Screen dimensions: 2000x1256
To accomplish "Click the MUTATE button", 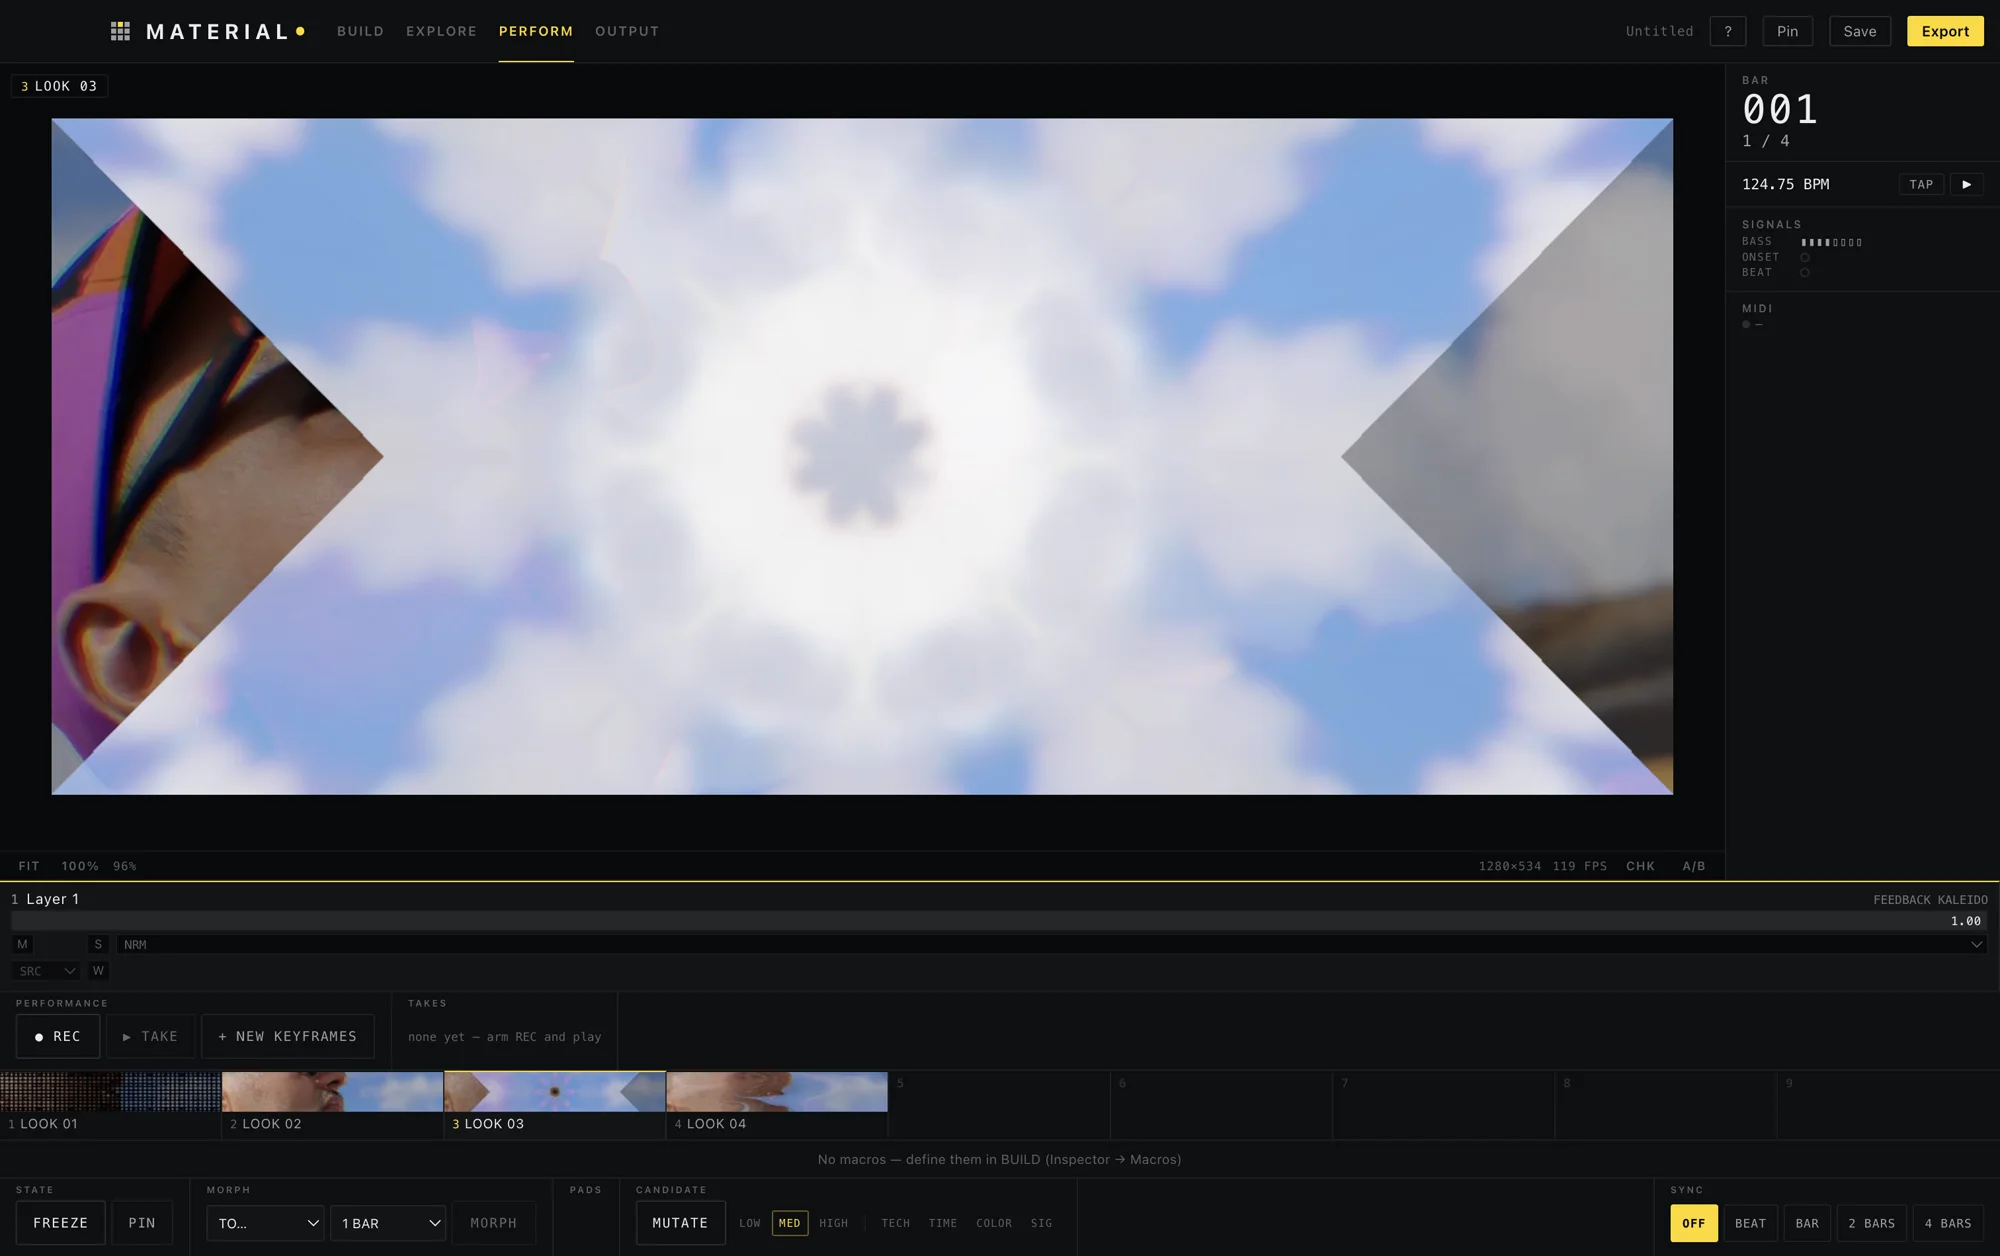I will click(x=680, y=1223).
